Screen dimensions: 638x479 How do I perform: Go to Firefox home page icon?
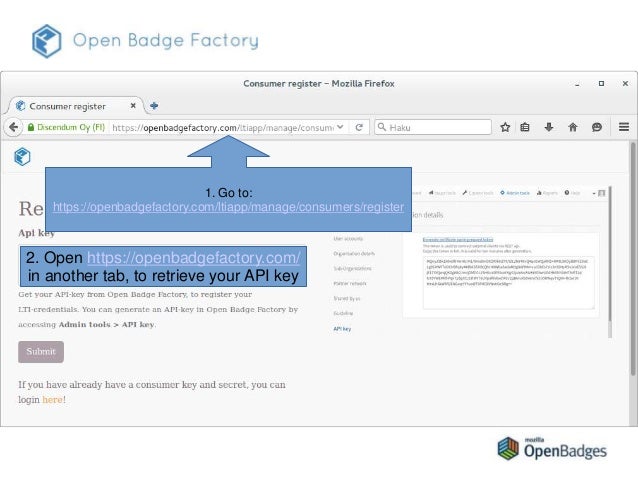(572, 127)
